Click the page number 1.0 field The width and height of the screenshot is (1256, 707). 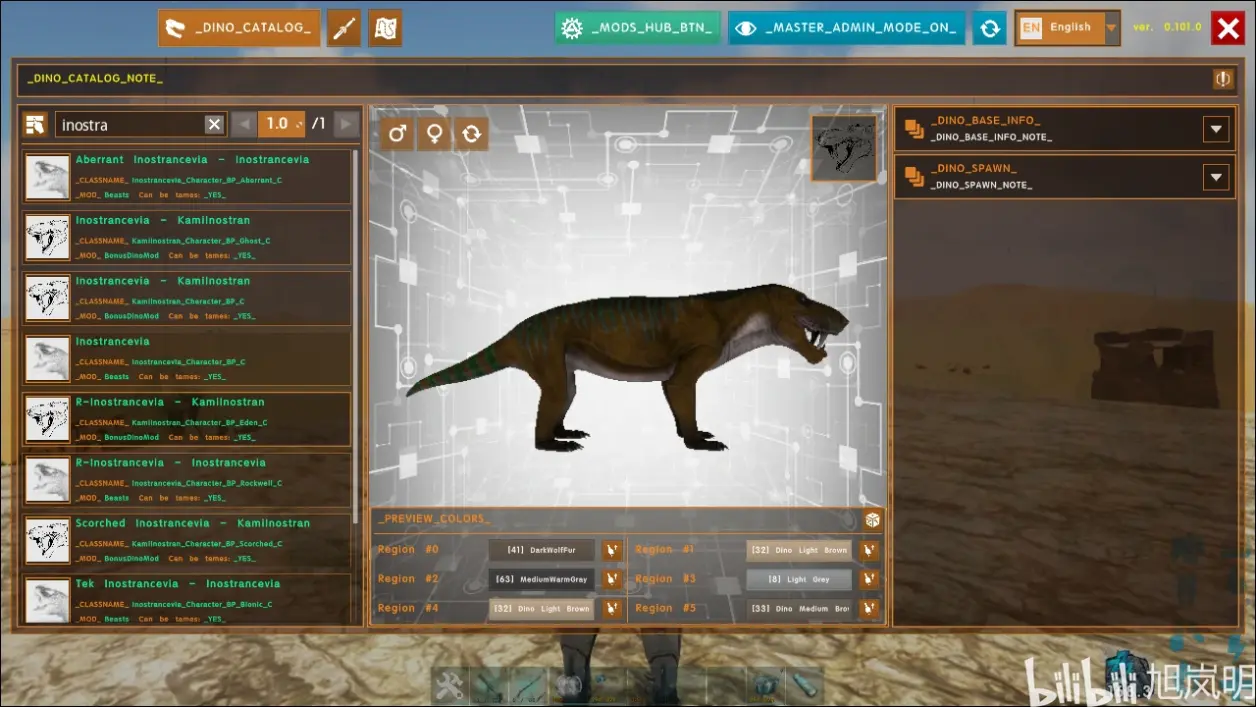[x=281, y=124]
